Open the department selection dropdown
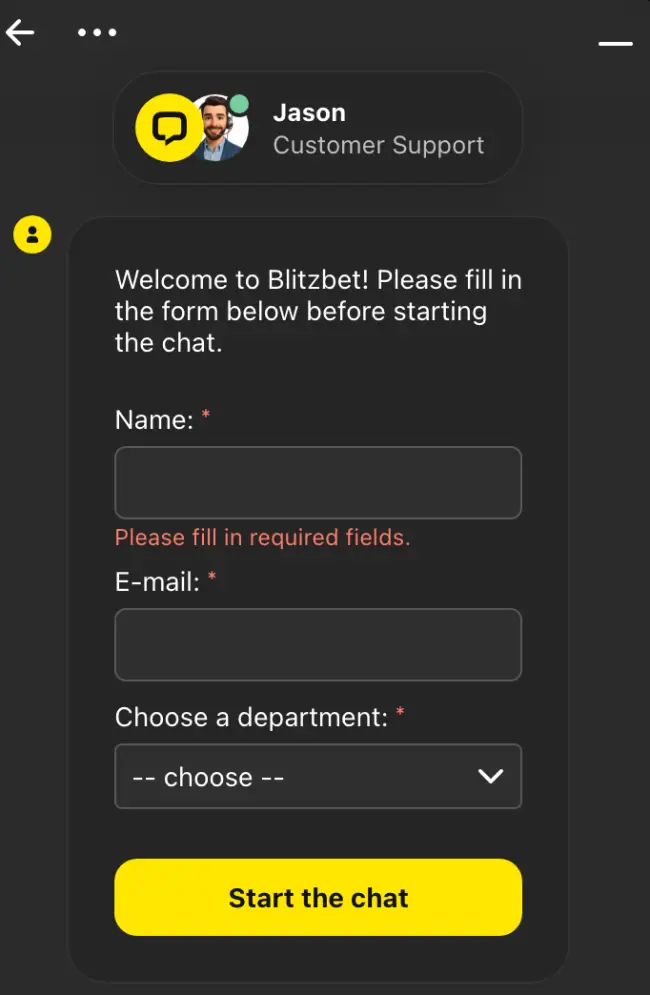 pos(318,776)
